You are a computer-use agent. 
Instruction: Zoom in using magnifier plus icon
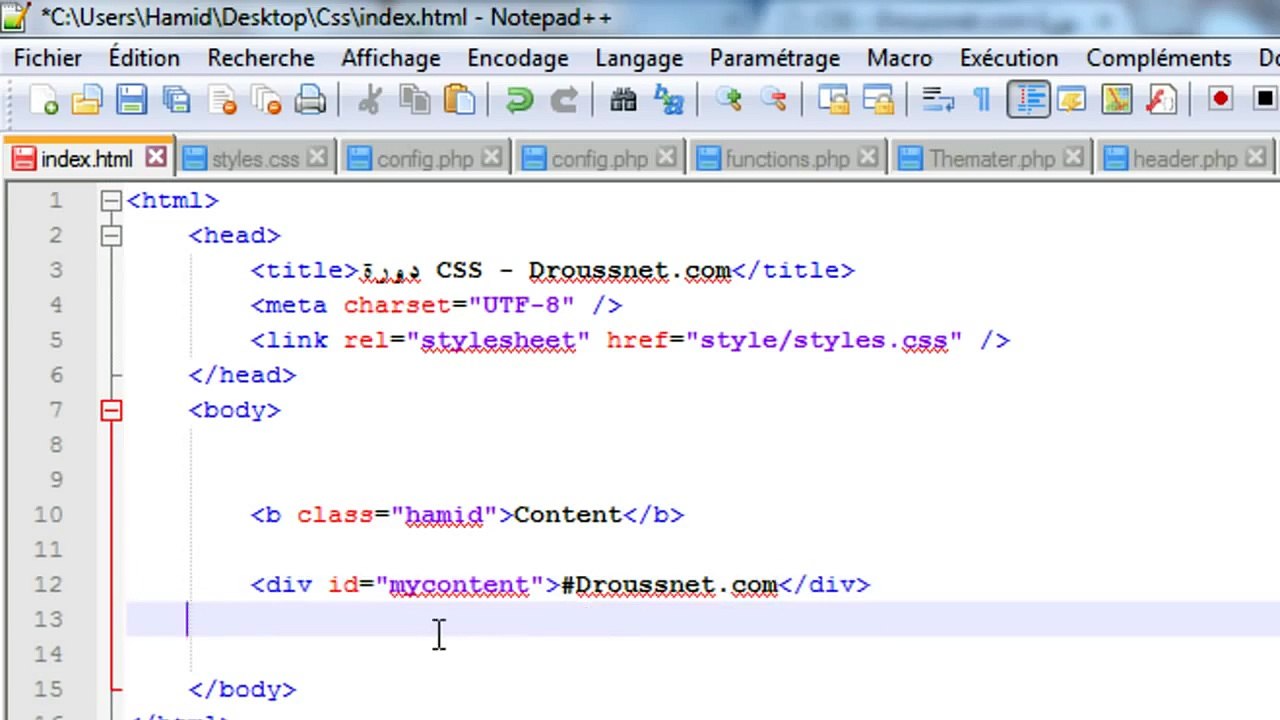[728, 100]
